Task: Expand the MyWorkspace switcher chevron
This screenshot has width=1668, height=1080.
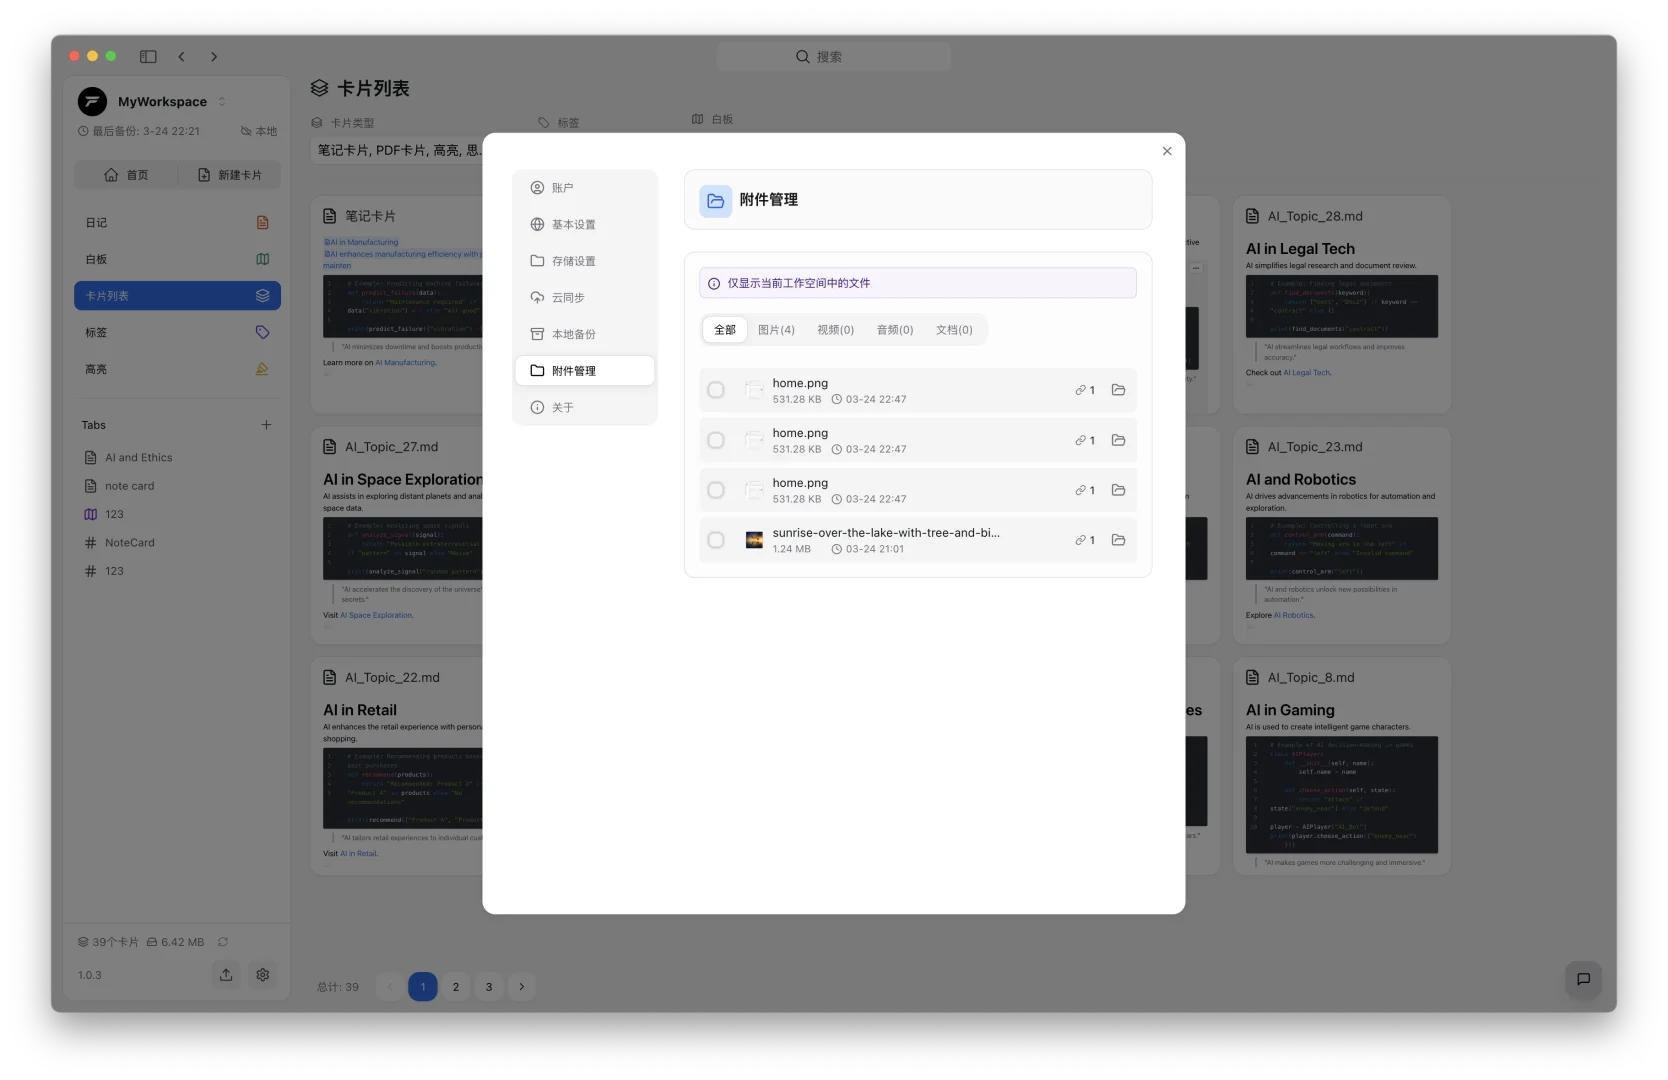Action: (222, 102)
